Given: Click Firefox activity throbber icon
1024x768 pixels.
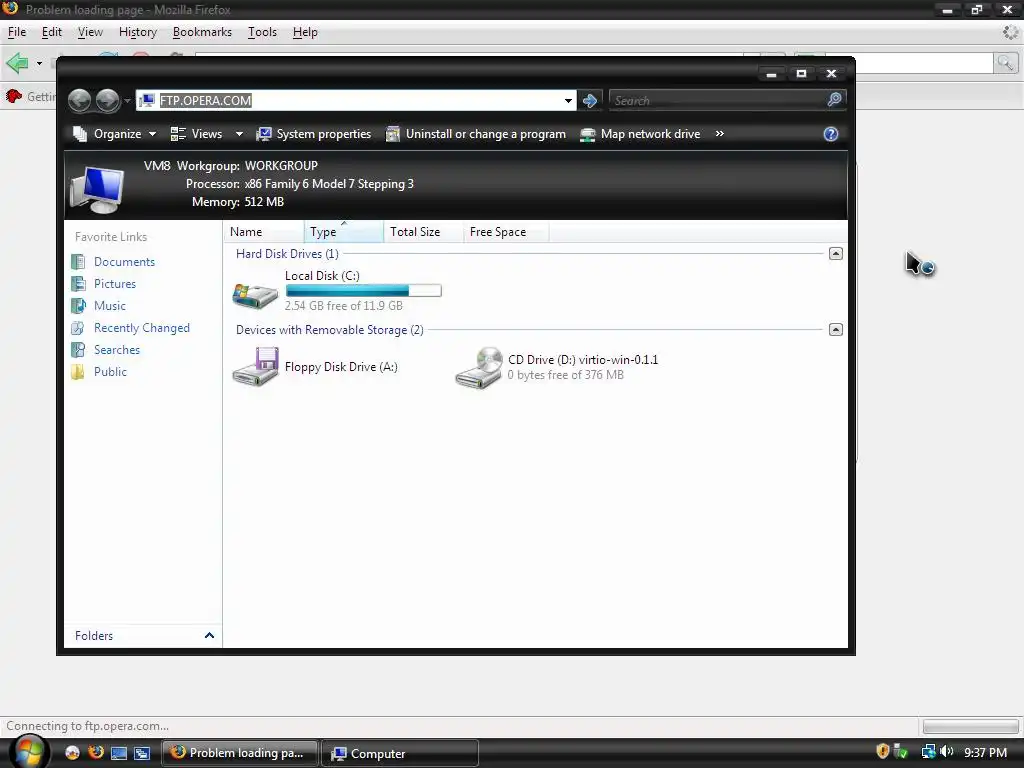Looking at the screenshot, I should 1010,32.
